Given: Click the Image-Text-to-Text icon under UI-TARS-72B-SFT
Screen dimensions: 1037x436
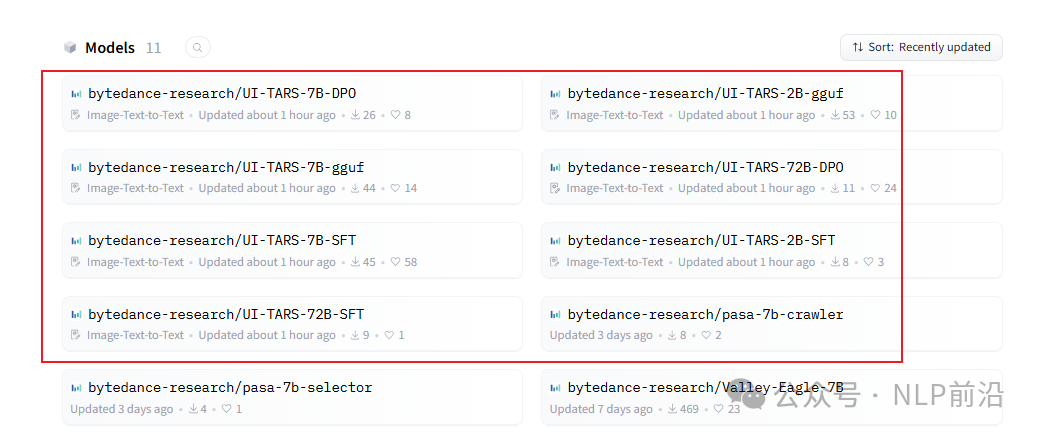Looking at the screenshot, I should pyautogui.click(x=76, y=335).
